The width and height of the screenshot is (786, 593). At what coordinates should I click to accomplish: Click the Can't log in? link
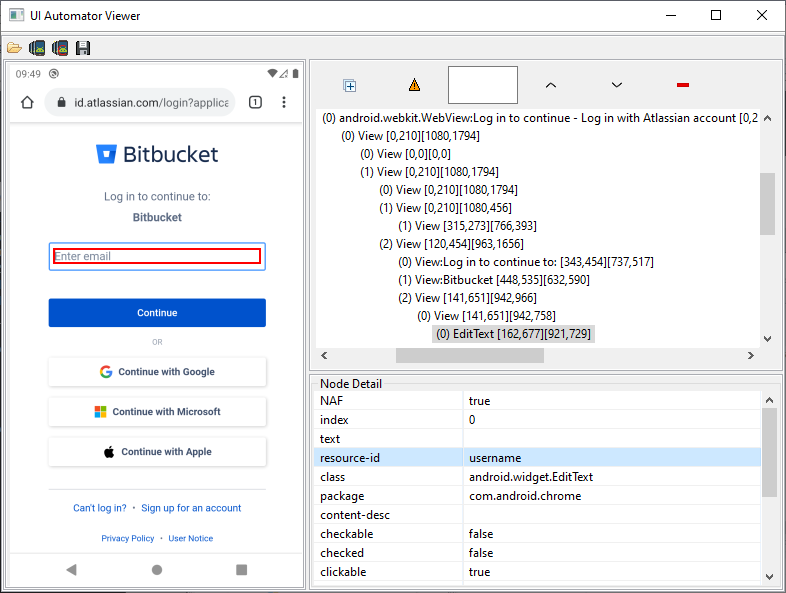point(100,508)
